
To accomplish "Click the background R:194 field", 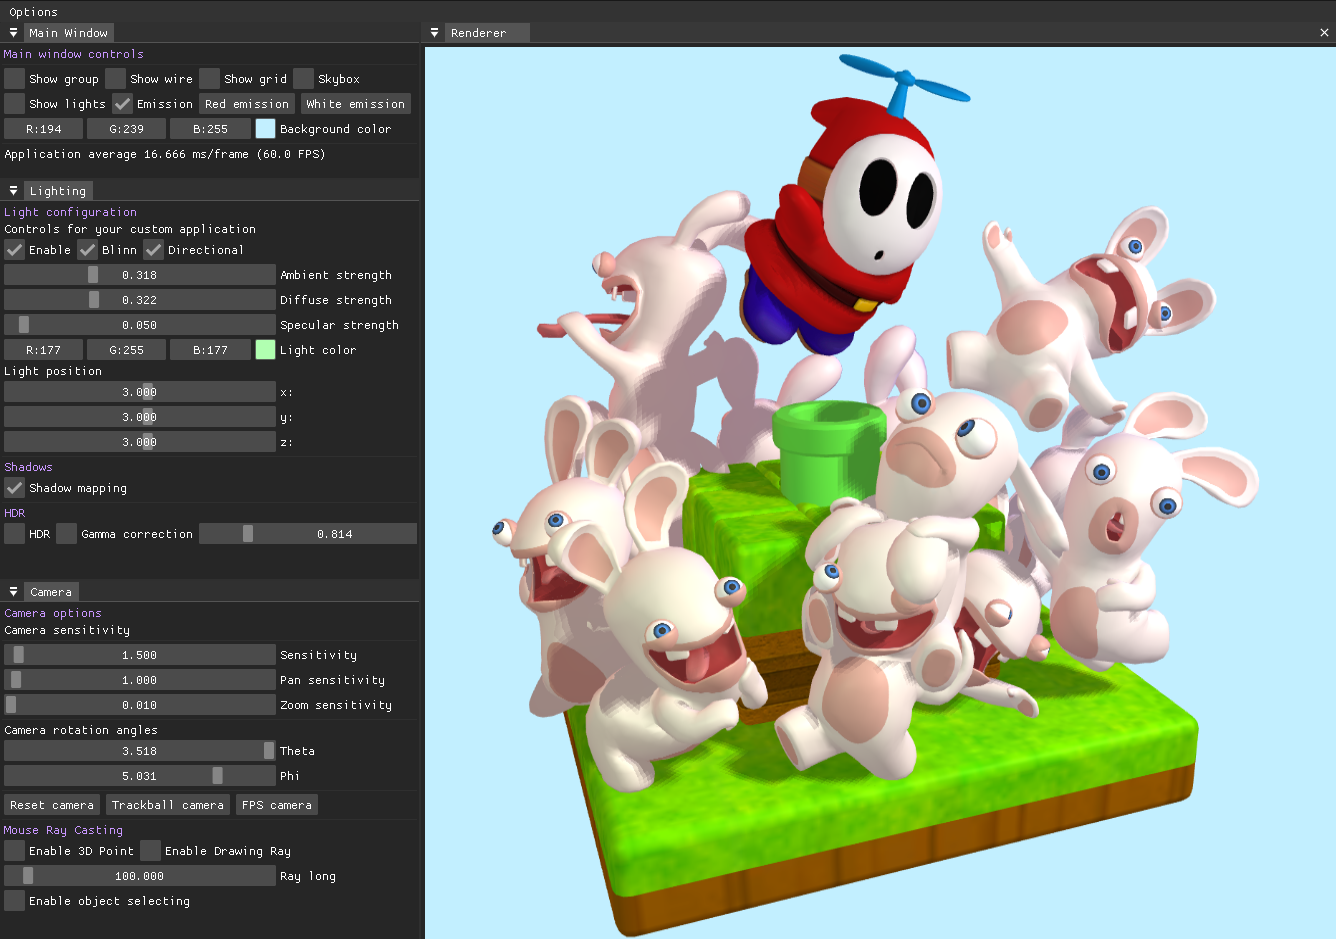I will pos(43,129).
